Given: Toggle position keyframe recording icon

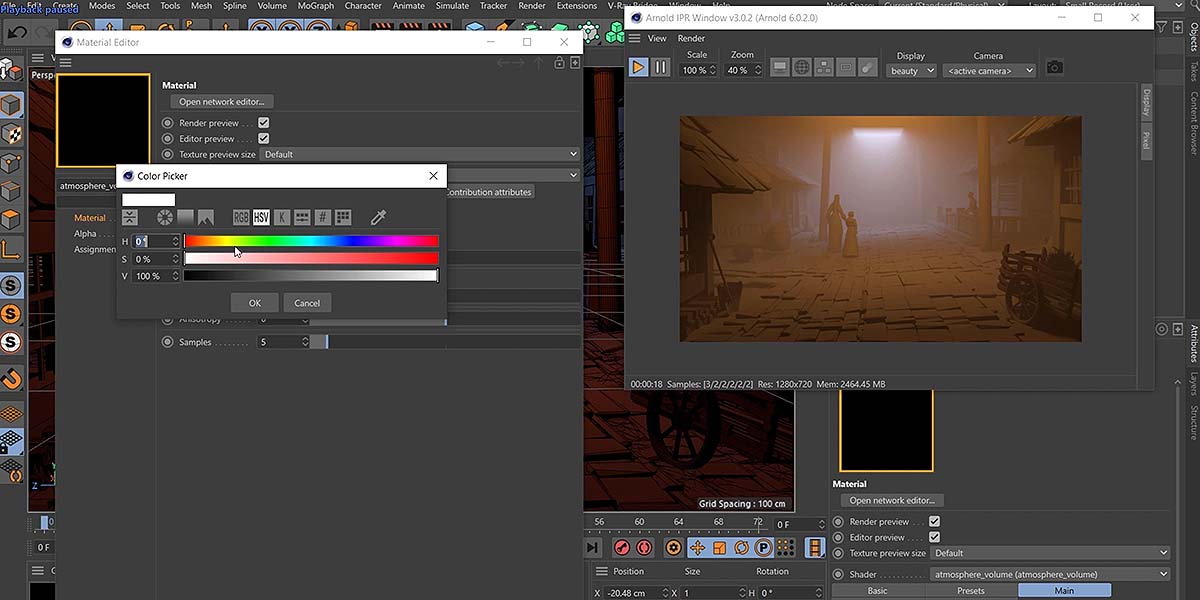Looking at the screenshot, I should coord(697,548).
